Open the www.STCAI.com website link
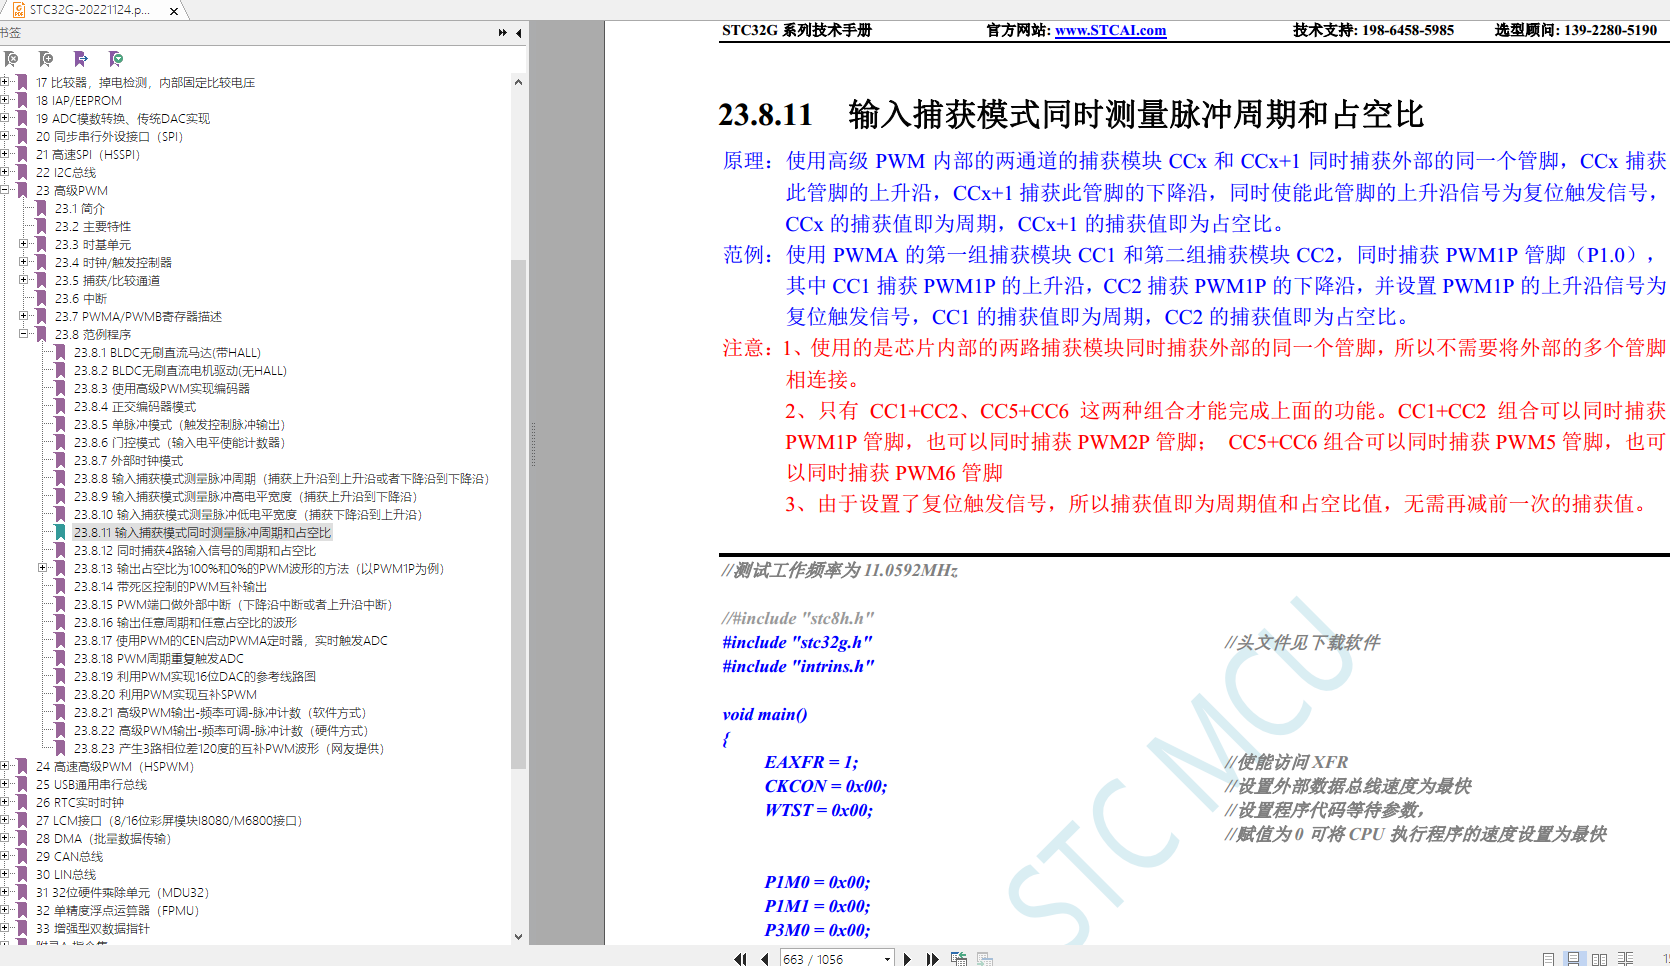 [x=1111, y=30]
